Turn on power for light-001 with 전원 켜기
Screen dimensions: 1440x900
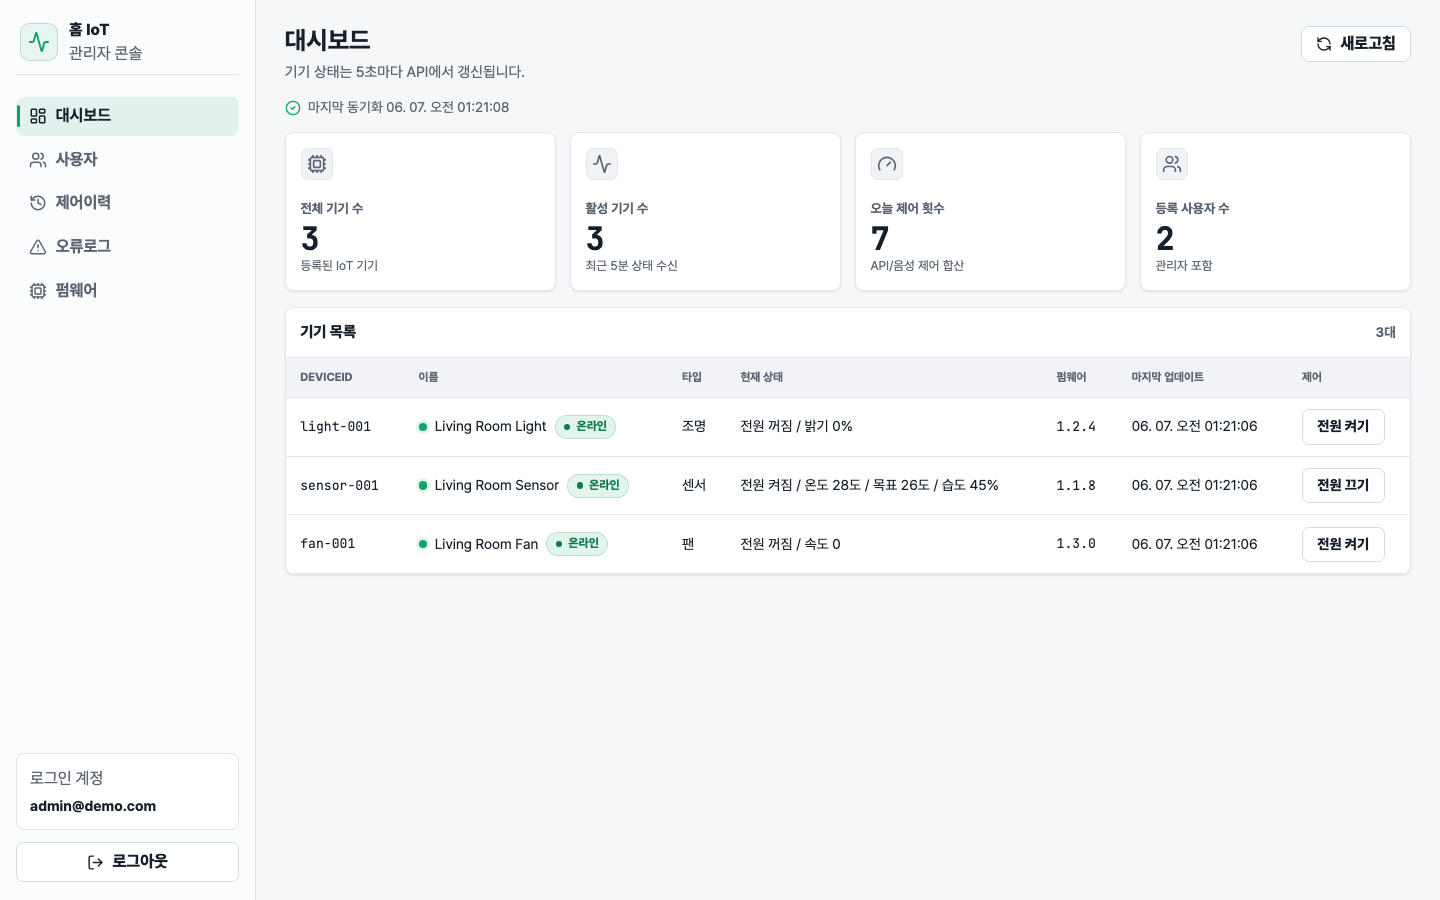tap(1343, 427)
